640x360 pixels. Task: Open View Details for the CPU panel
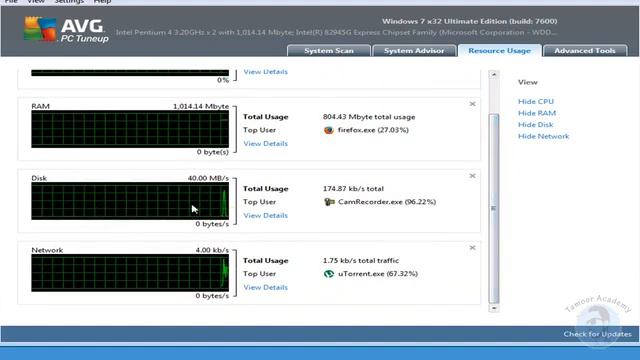click(x=266, y=72)
